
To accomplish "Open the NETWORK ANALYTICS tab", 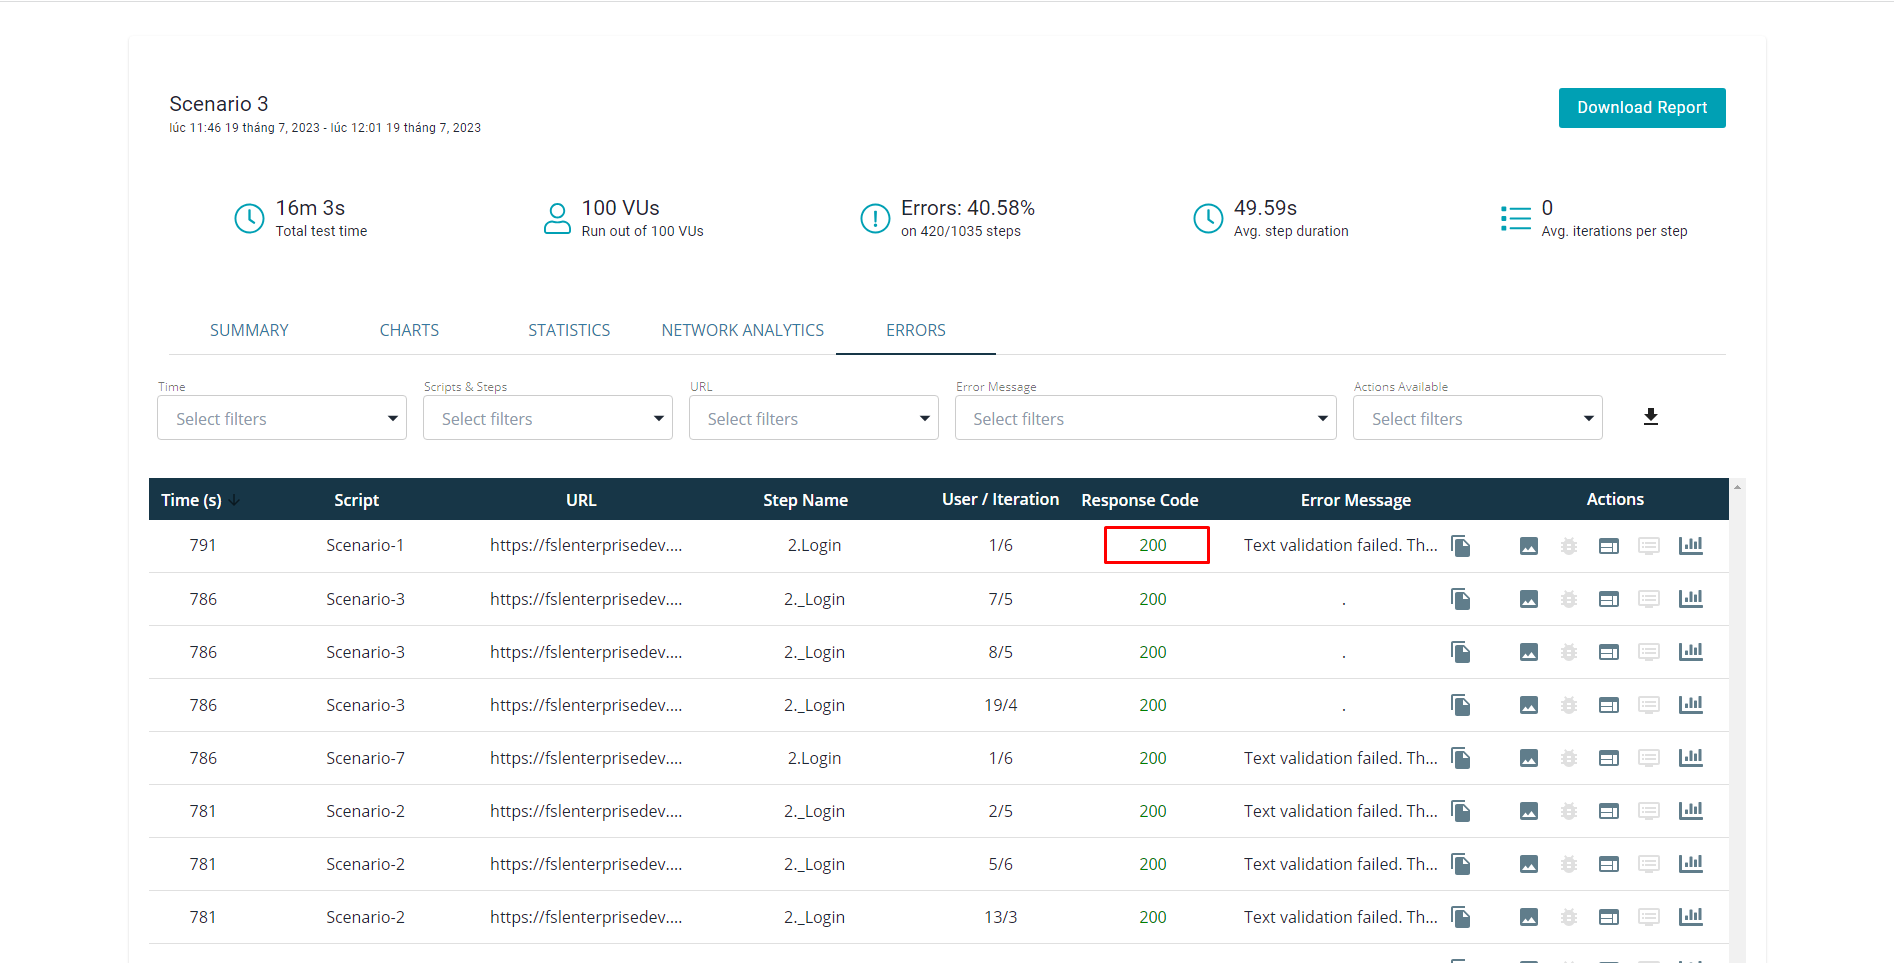I will tap(742, 330).
